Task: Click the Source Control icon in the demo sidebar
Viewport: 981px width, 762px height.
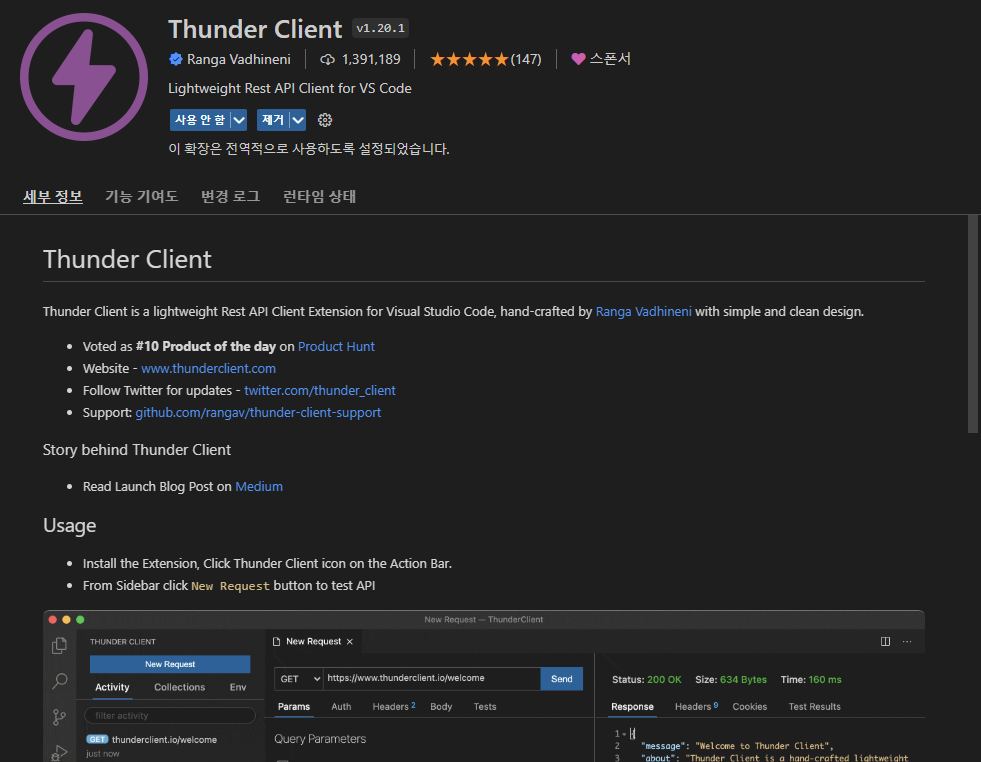Action: pos(59,717)
